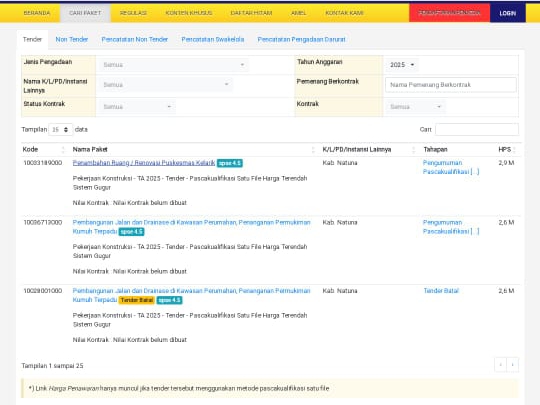
Task: Sort by HPS column arrows
Action: [x=514, y=149]
